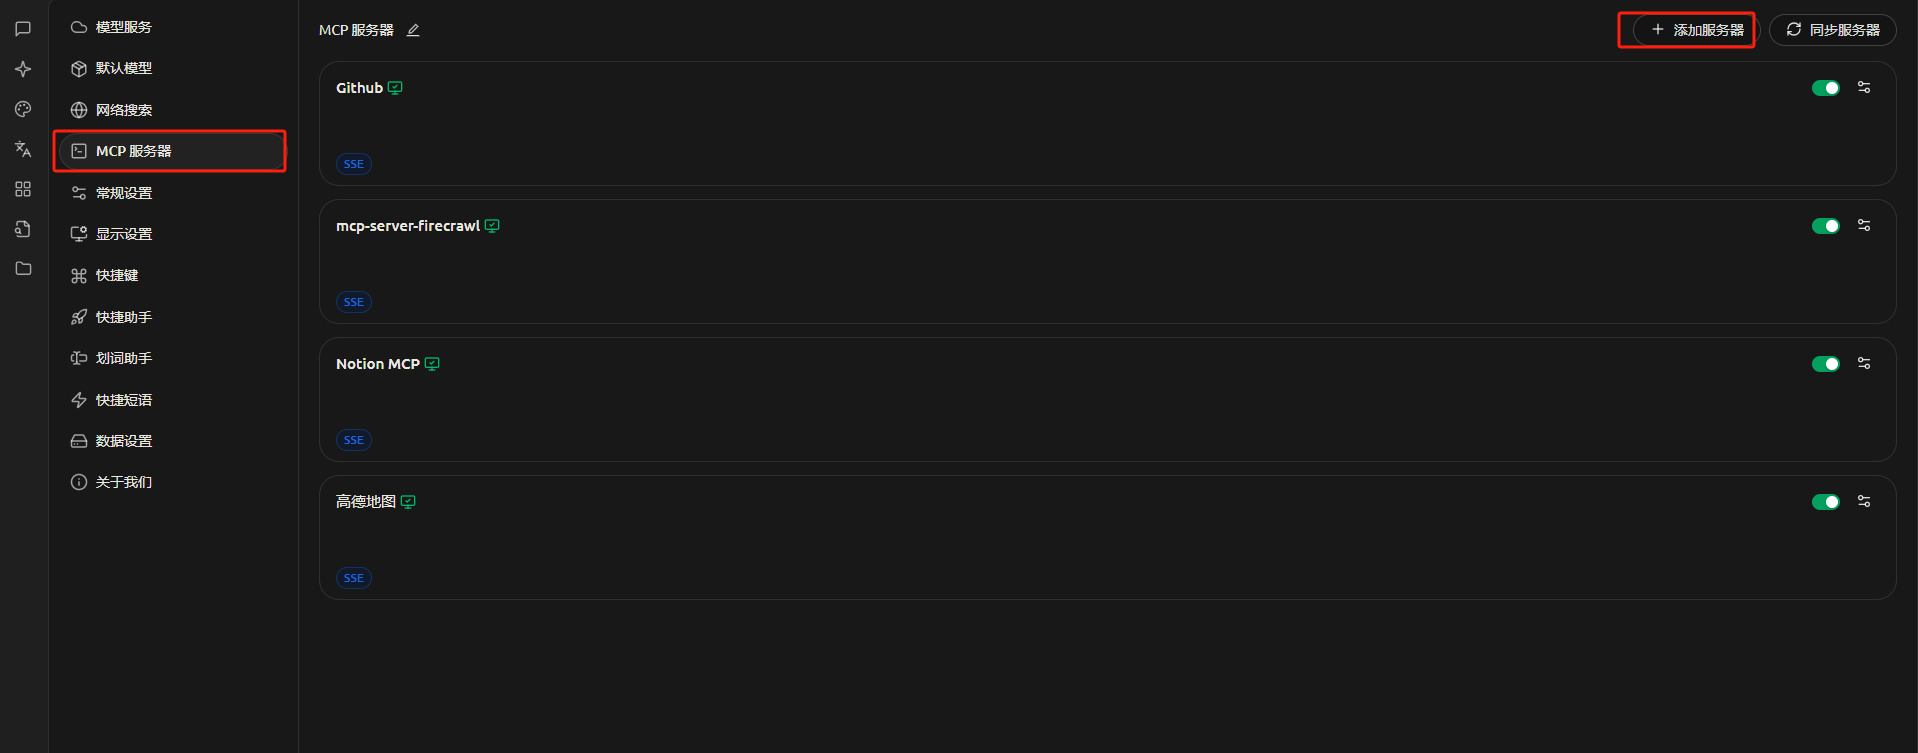
Task: Click the edit pencil beside MCP 服务器 title
Action: pos(413,30)
